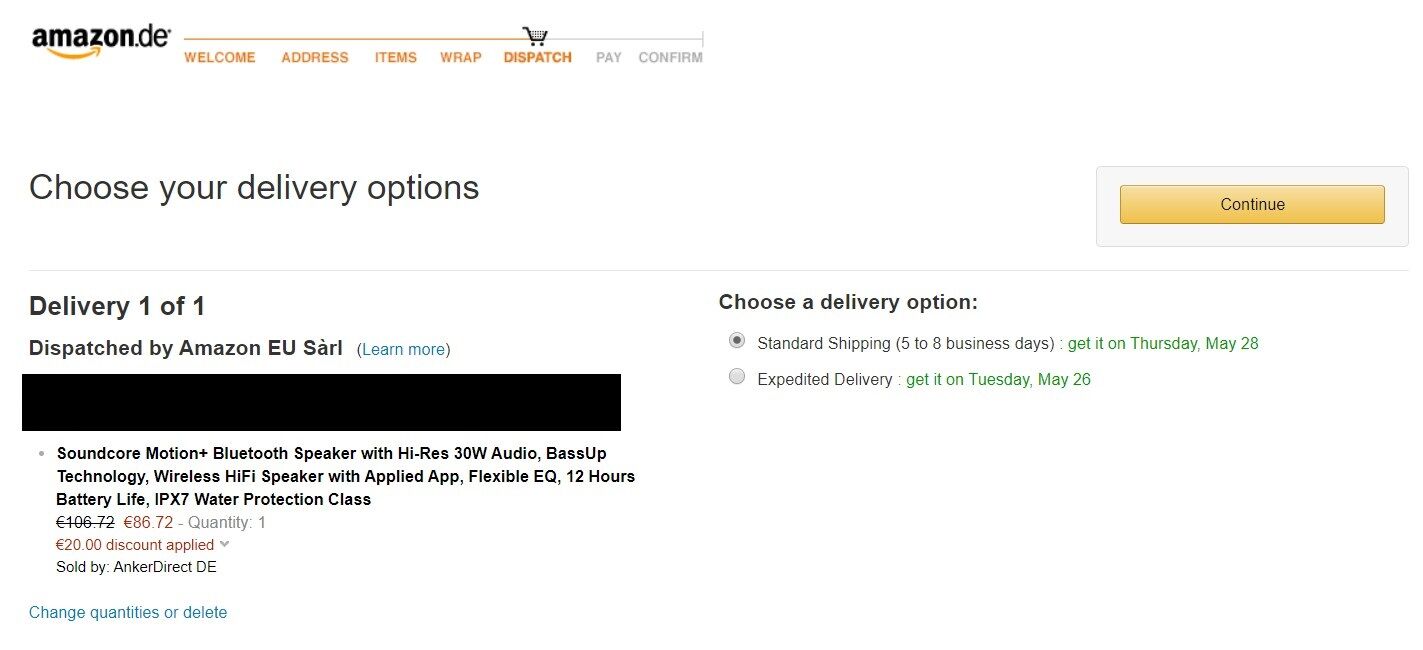Image resolution: width=1423 pixels, height=650 pixels.
Task: Go to the ADDRESS checkout step
Action: (315, 58)
